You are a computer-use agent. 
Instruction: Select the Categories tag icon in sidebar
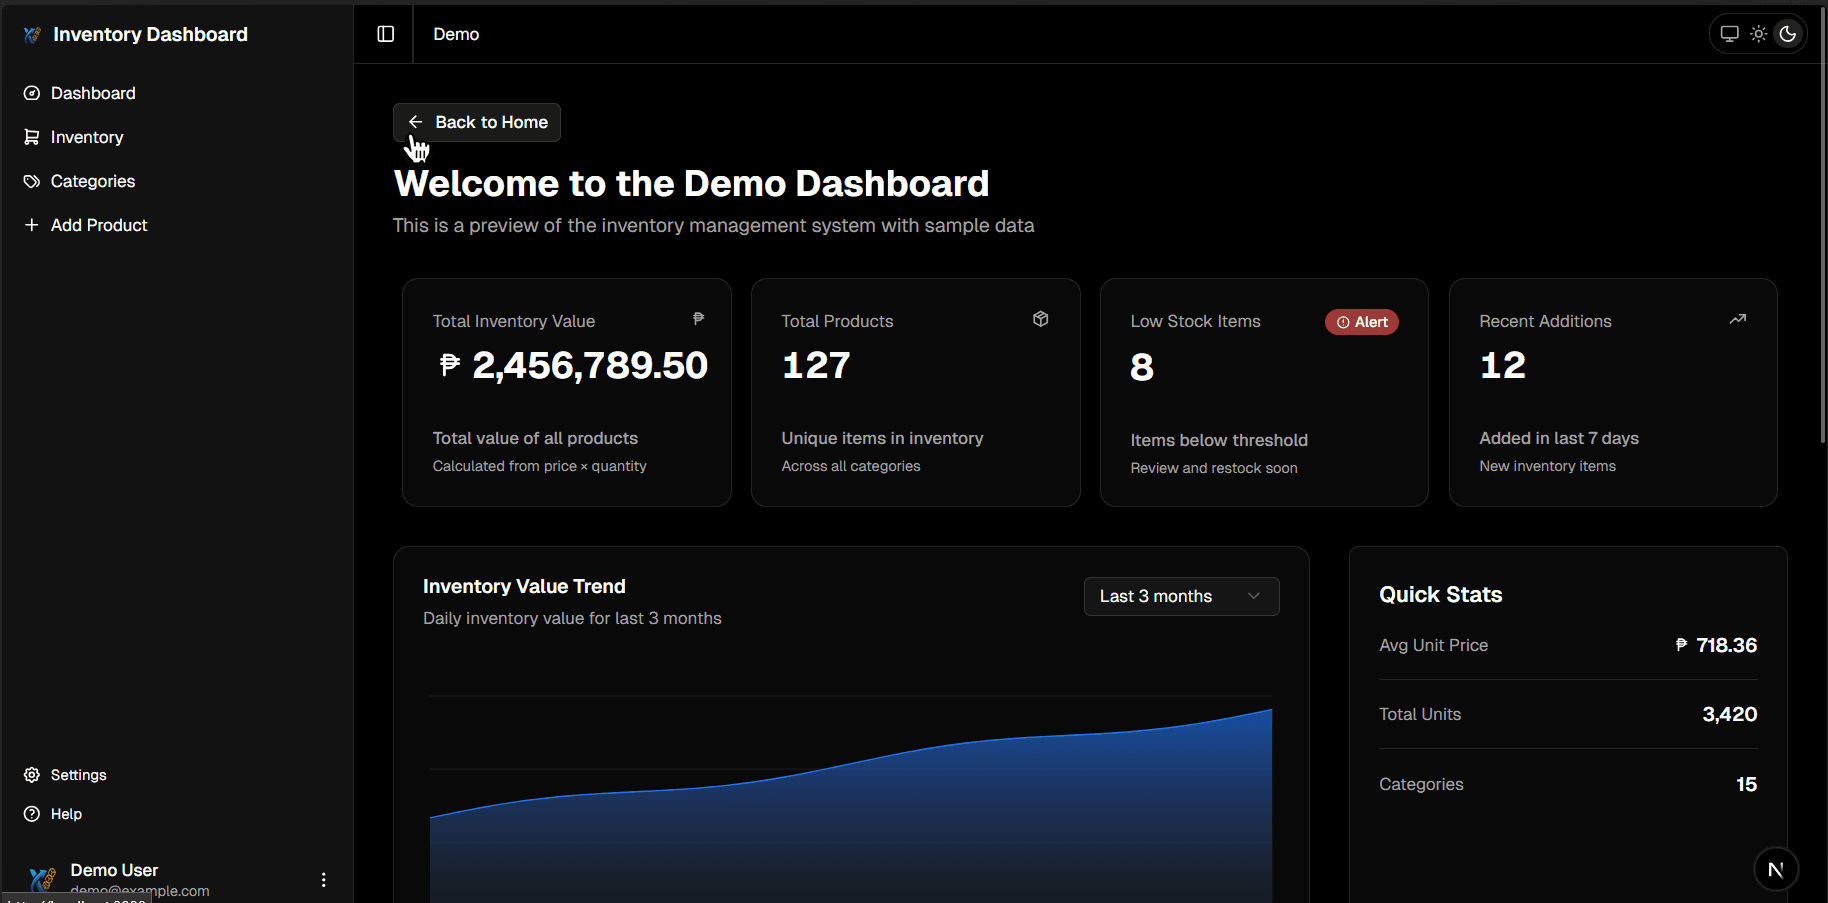32,181
